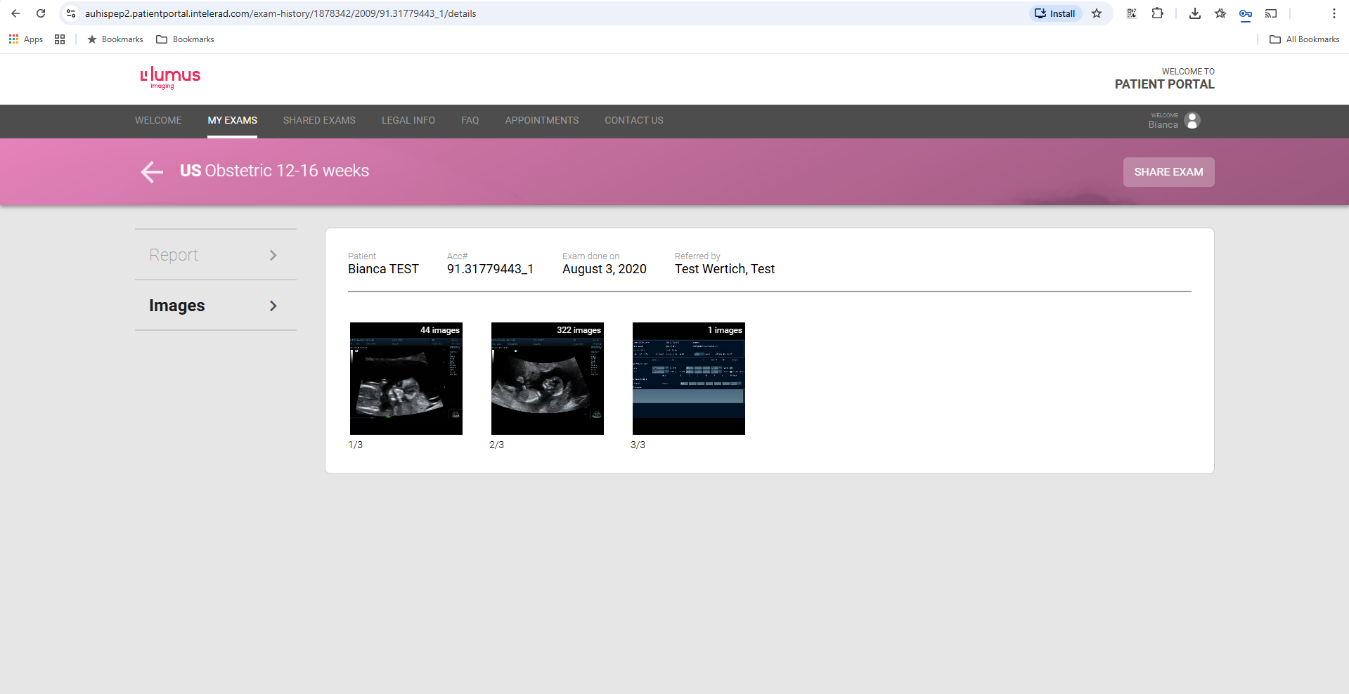Go to the WELCOME tab

click(x=158, y=120)
